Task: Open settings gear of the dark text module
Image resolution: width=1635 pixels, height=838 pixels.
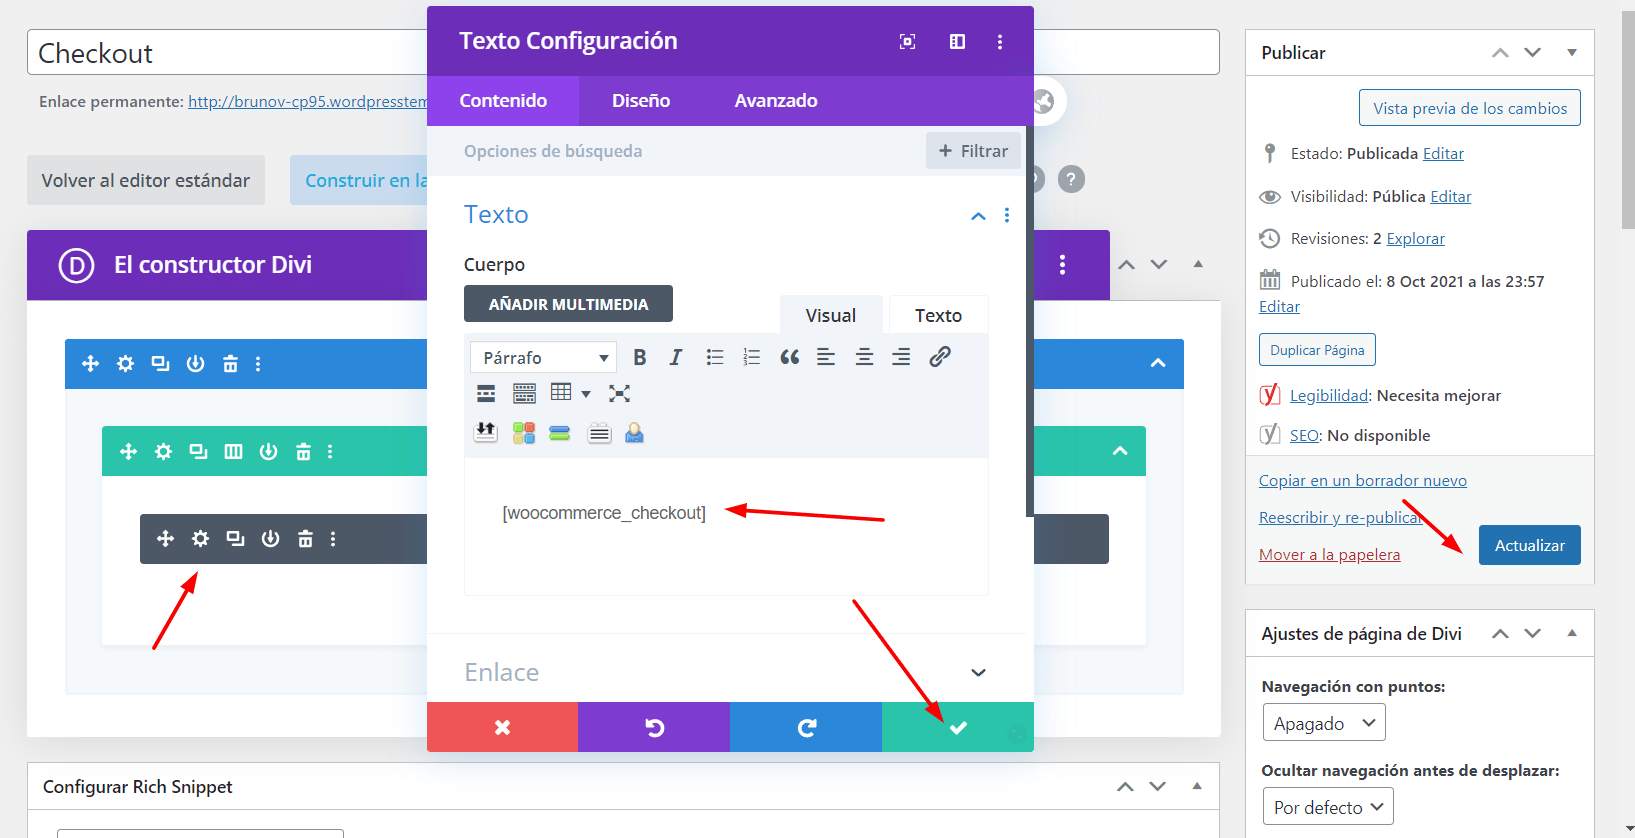Action: tap(200, 539)
